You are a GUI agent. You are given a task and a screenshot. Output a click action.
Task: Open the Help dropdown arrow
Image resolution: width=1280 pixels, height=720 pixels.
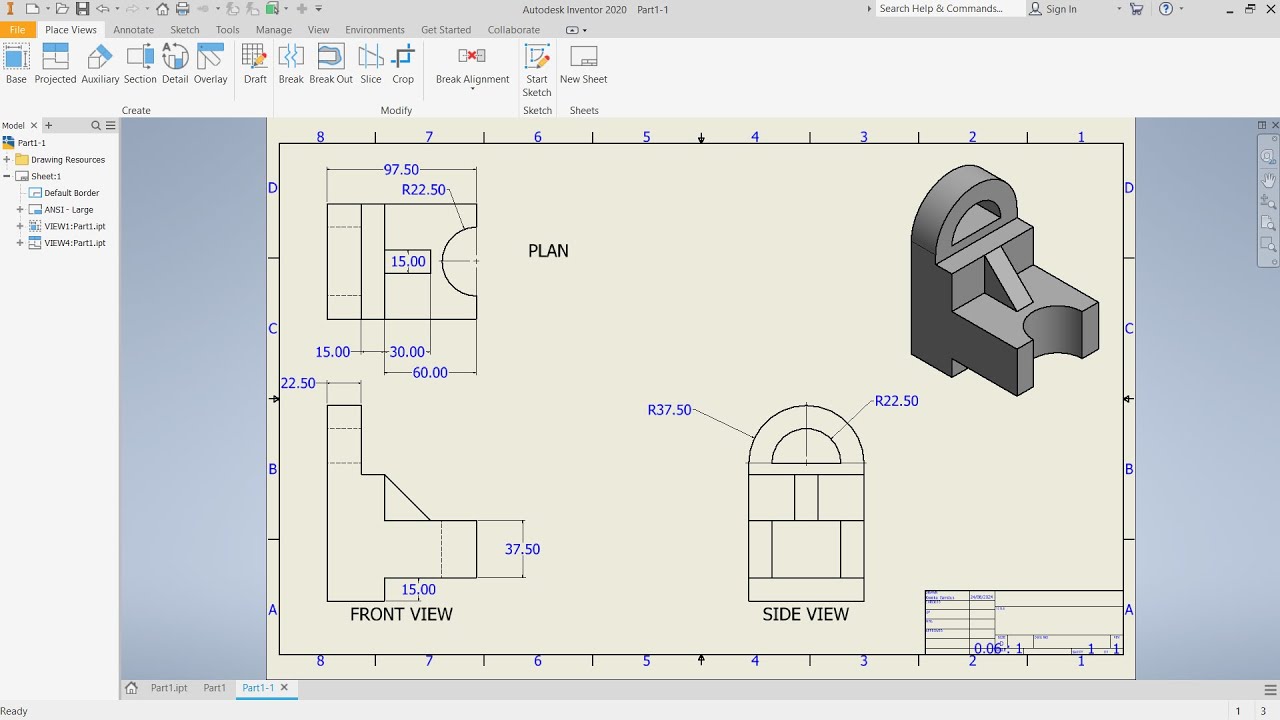[1180, 9]
